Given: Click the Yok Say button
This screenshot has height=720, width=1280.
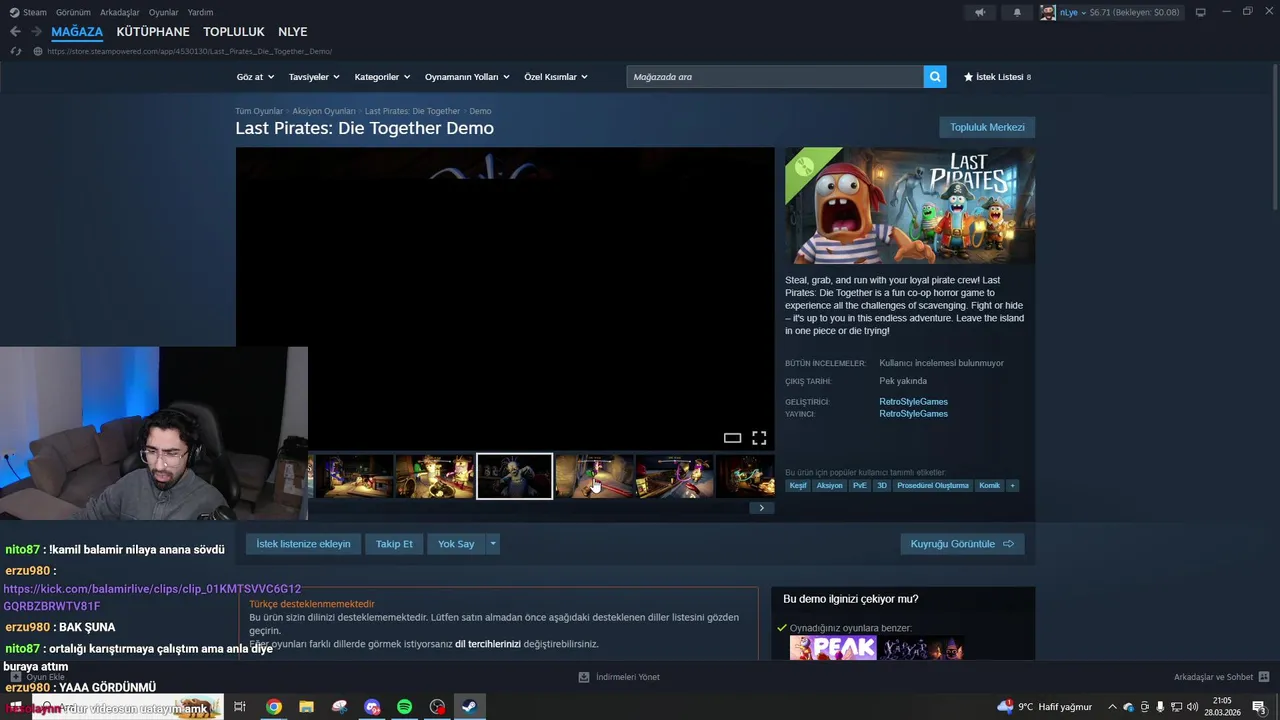Looking at the screenshot, I should (456, 544).
